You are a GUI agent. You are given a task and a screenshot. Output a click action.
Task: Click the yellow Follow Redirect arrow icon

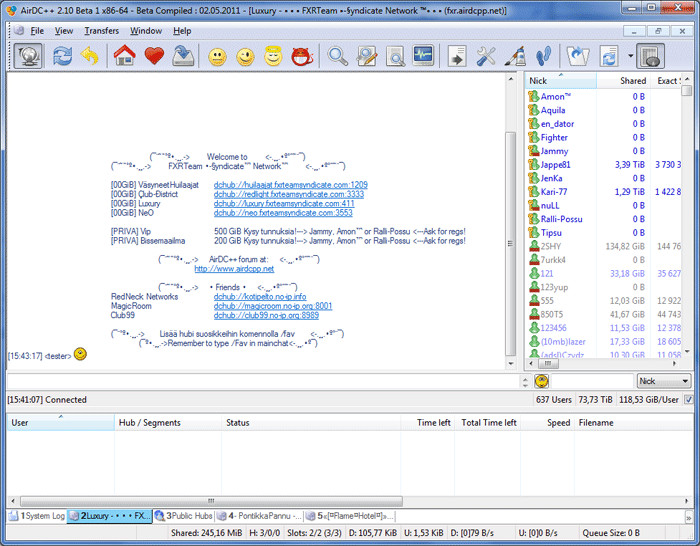pos(90,56)
